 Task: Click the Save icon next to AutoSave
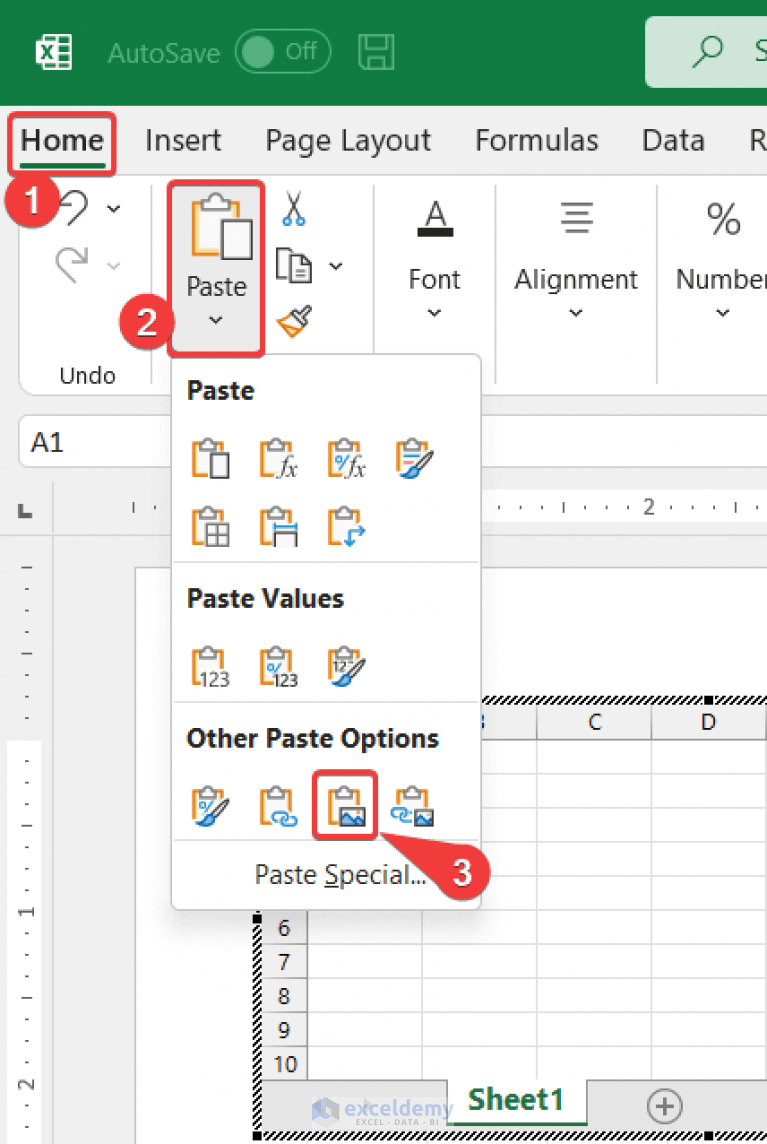(x=377, y=52)
